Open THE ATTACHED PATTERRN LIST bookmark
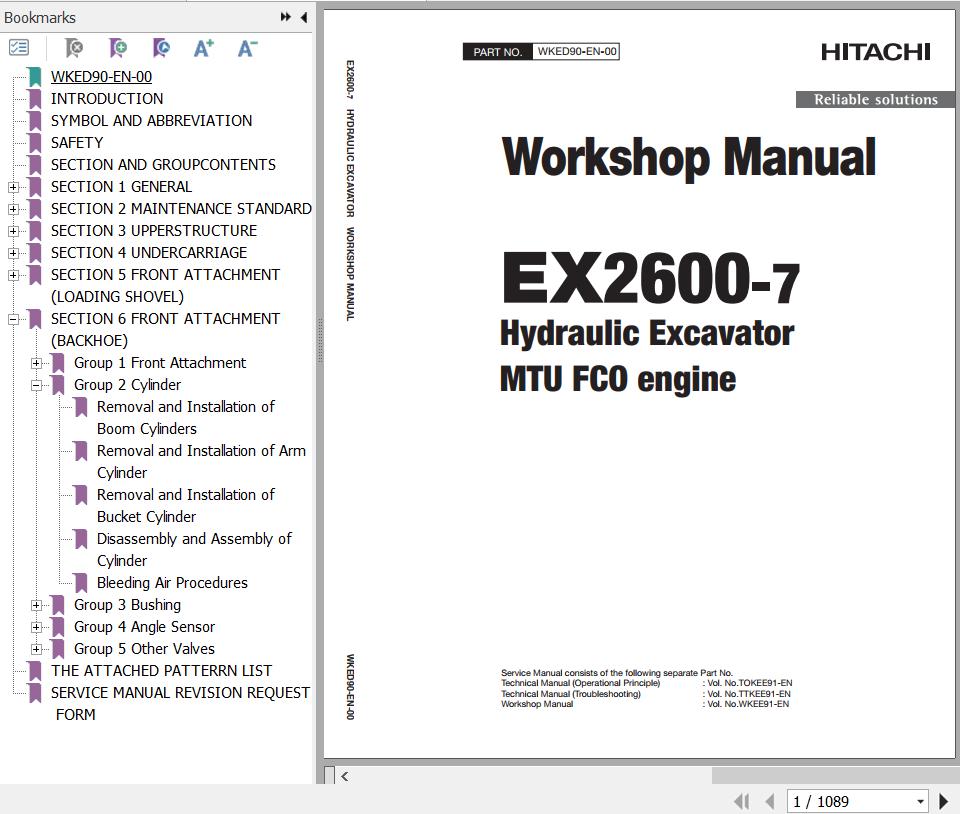Viewport: 960px width, 814px height. [x=162, y=671]
